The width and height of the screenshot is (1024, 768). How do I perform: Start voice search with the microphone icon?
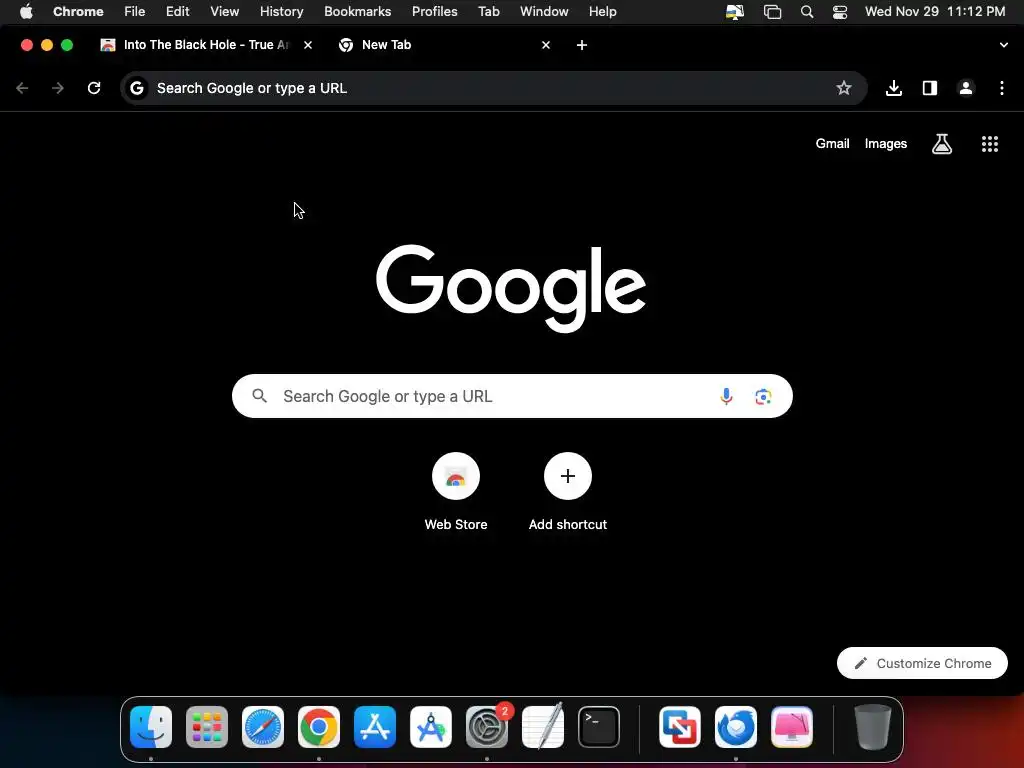click(726, 396)
